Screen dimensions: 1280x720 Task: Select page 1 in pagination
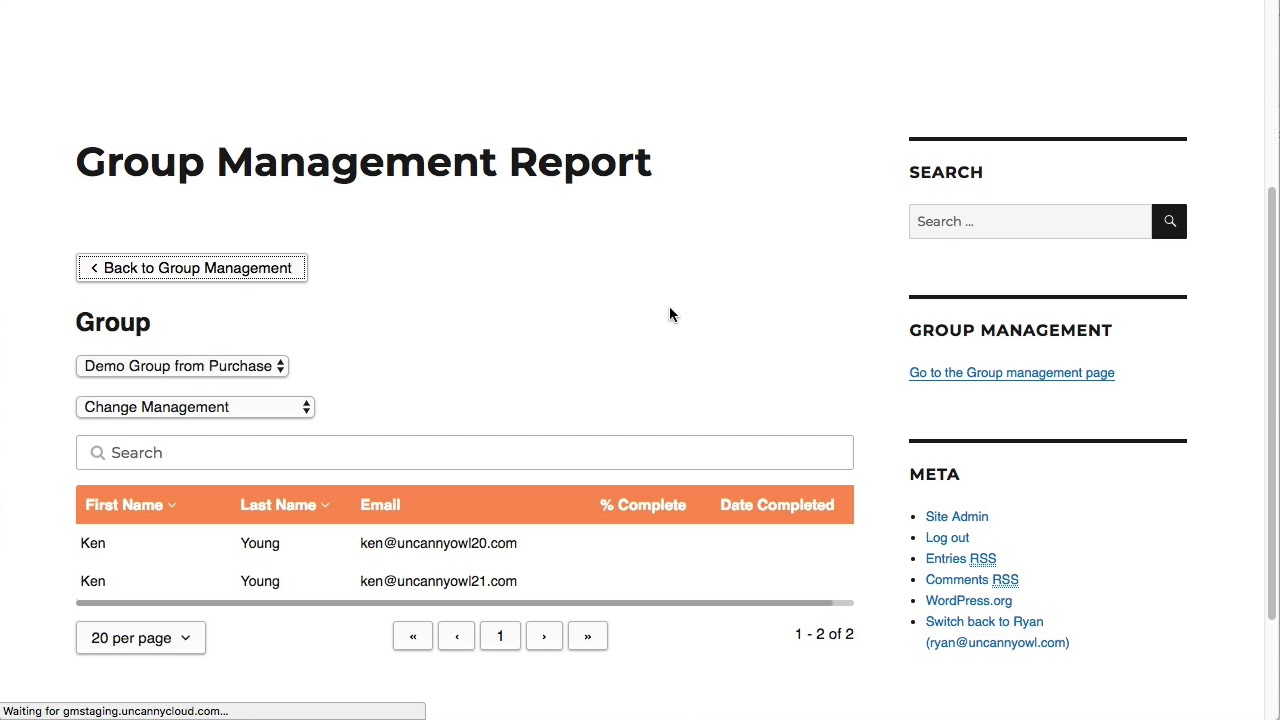pos(500,636)
